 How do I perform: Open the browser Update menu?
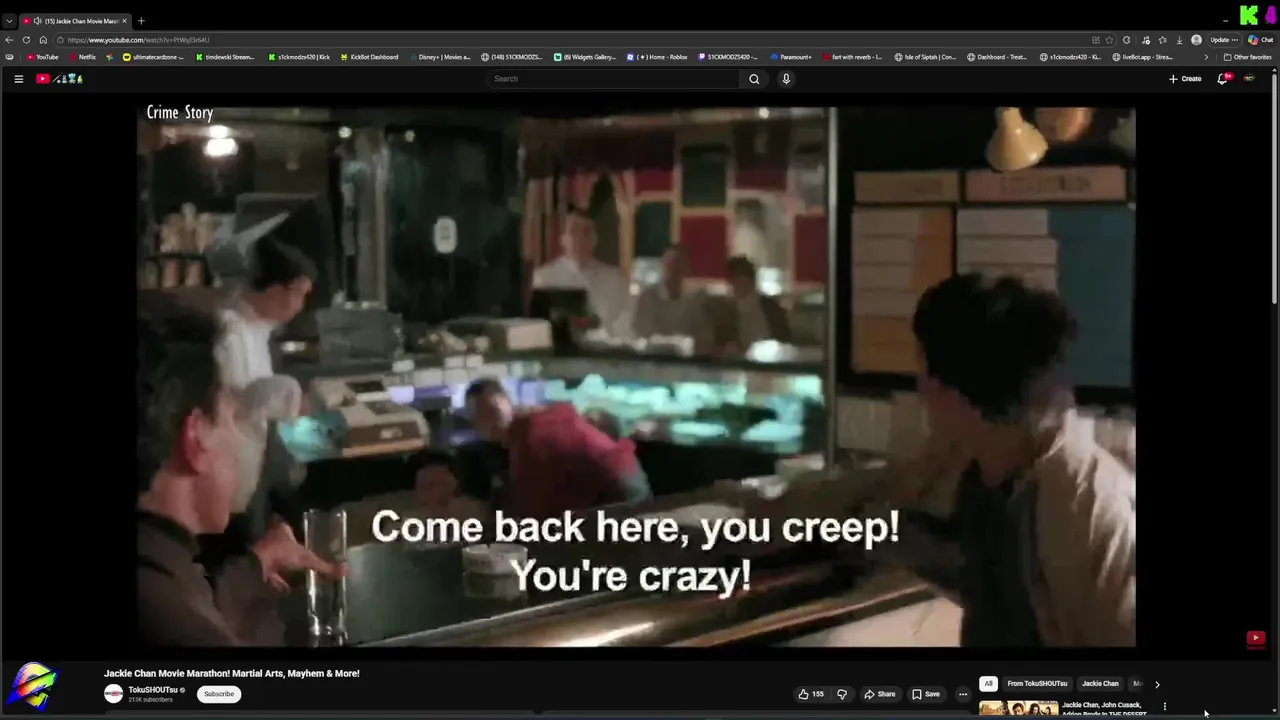[x=1224, y=40]
